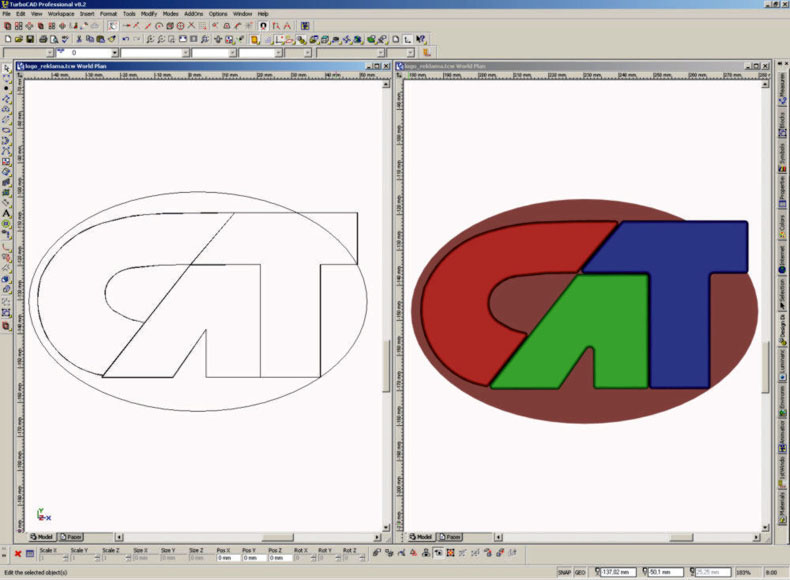
Task: Click the Pos Z input field
Action: pyautogui.click(x=280, y=558)
